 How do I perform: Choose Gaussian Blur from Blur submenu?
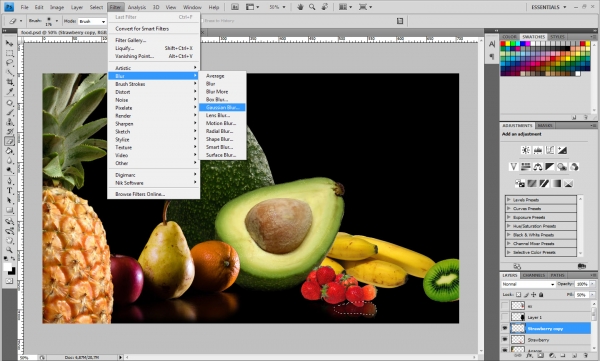pyautogui.click(x=222, y=108)
